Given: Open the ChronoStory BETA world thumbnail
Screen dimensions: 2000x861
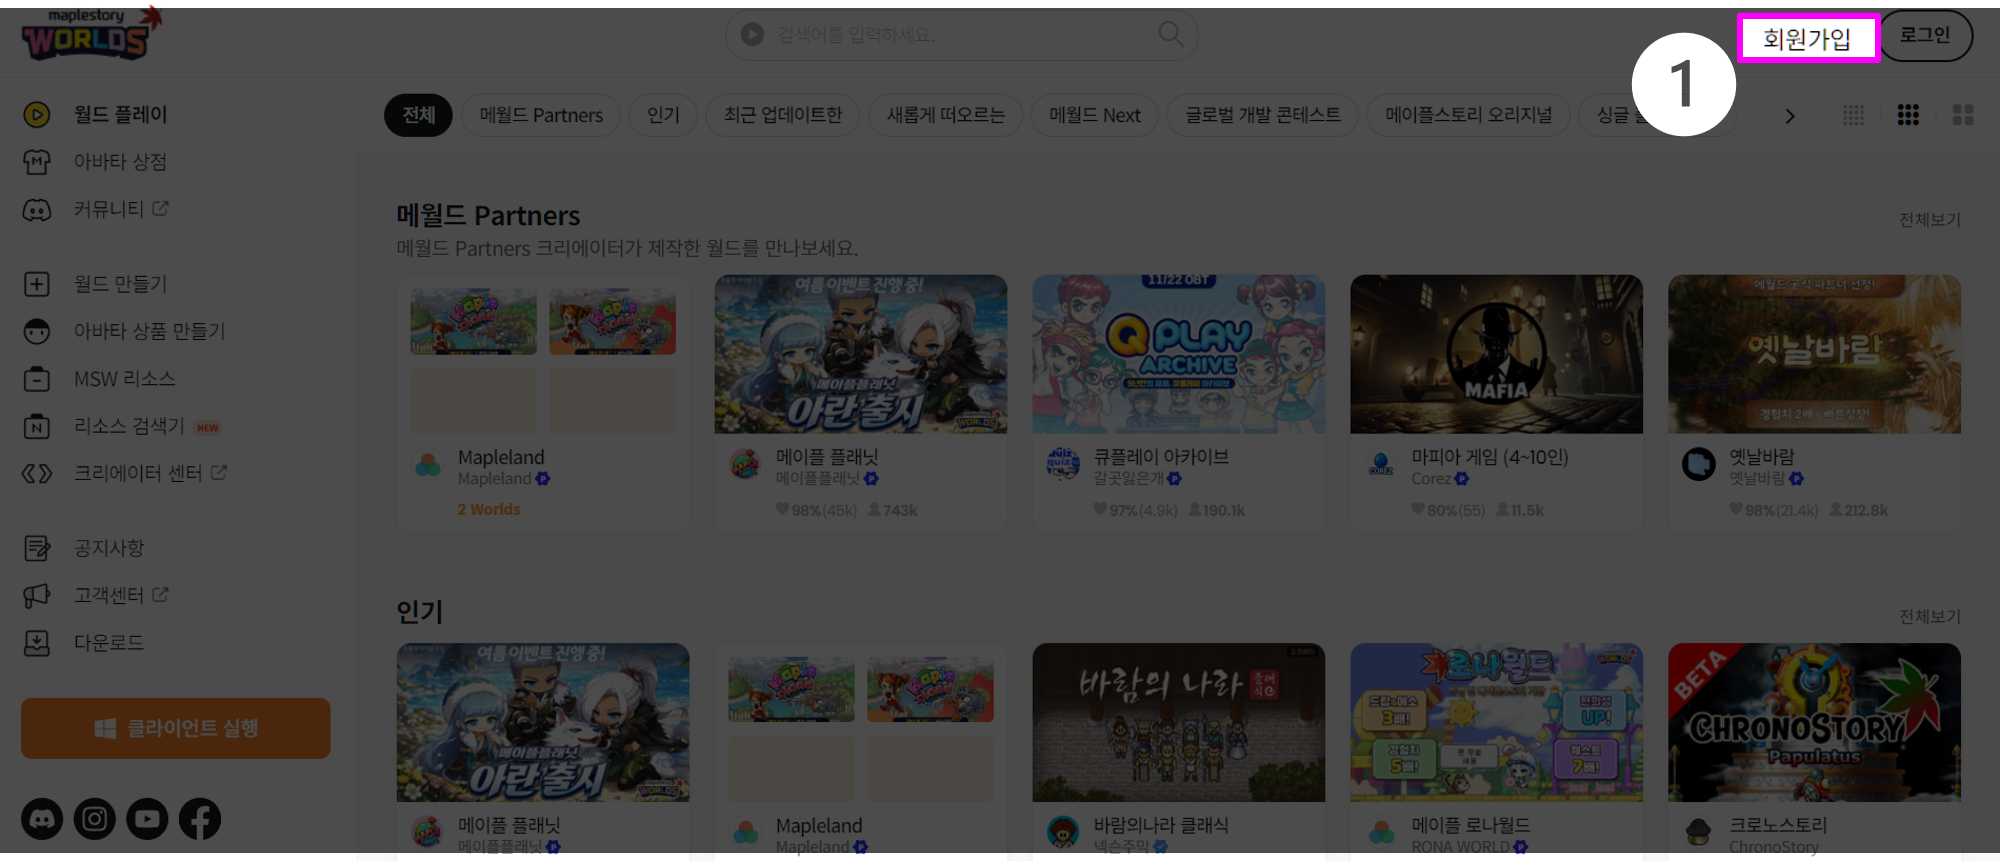Looking at the screenshot, I should pos(1815,722).
